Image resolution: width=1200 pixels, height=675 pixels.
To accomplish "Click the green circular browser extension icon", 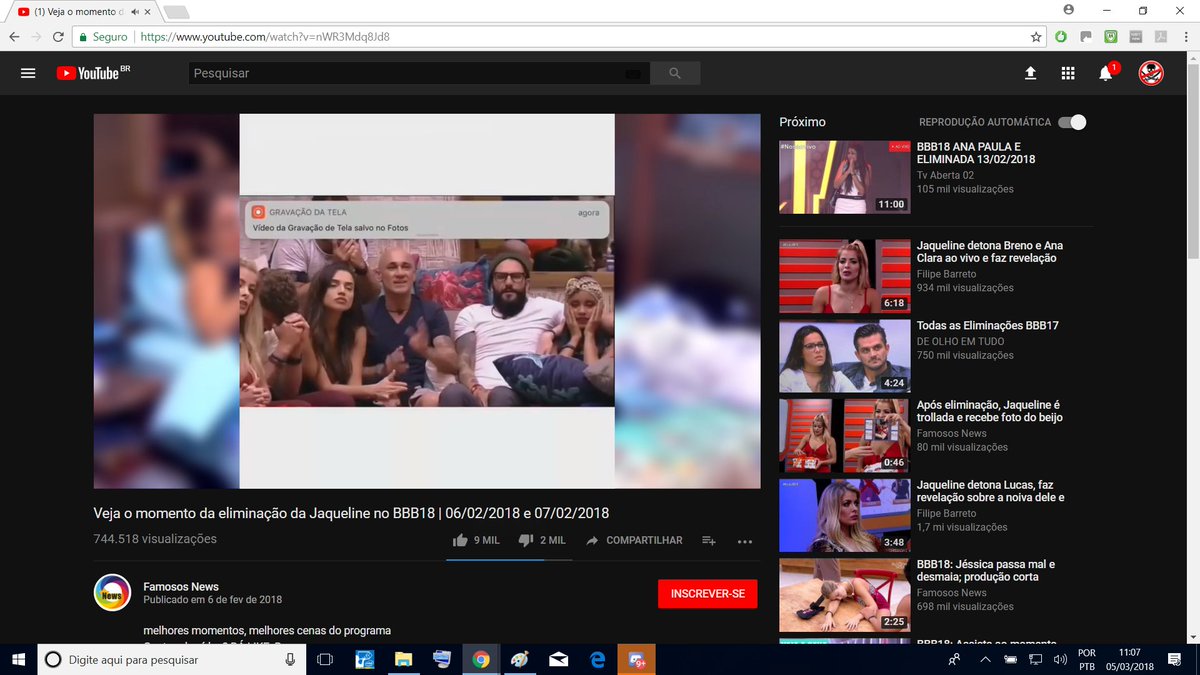I will pos(1061,37).
